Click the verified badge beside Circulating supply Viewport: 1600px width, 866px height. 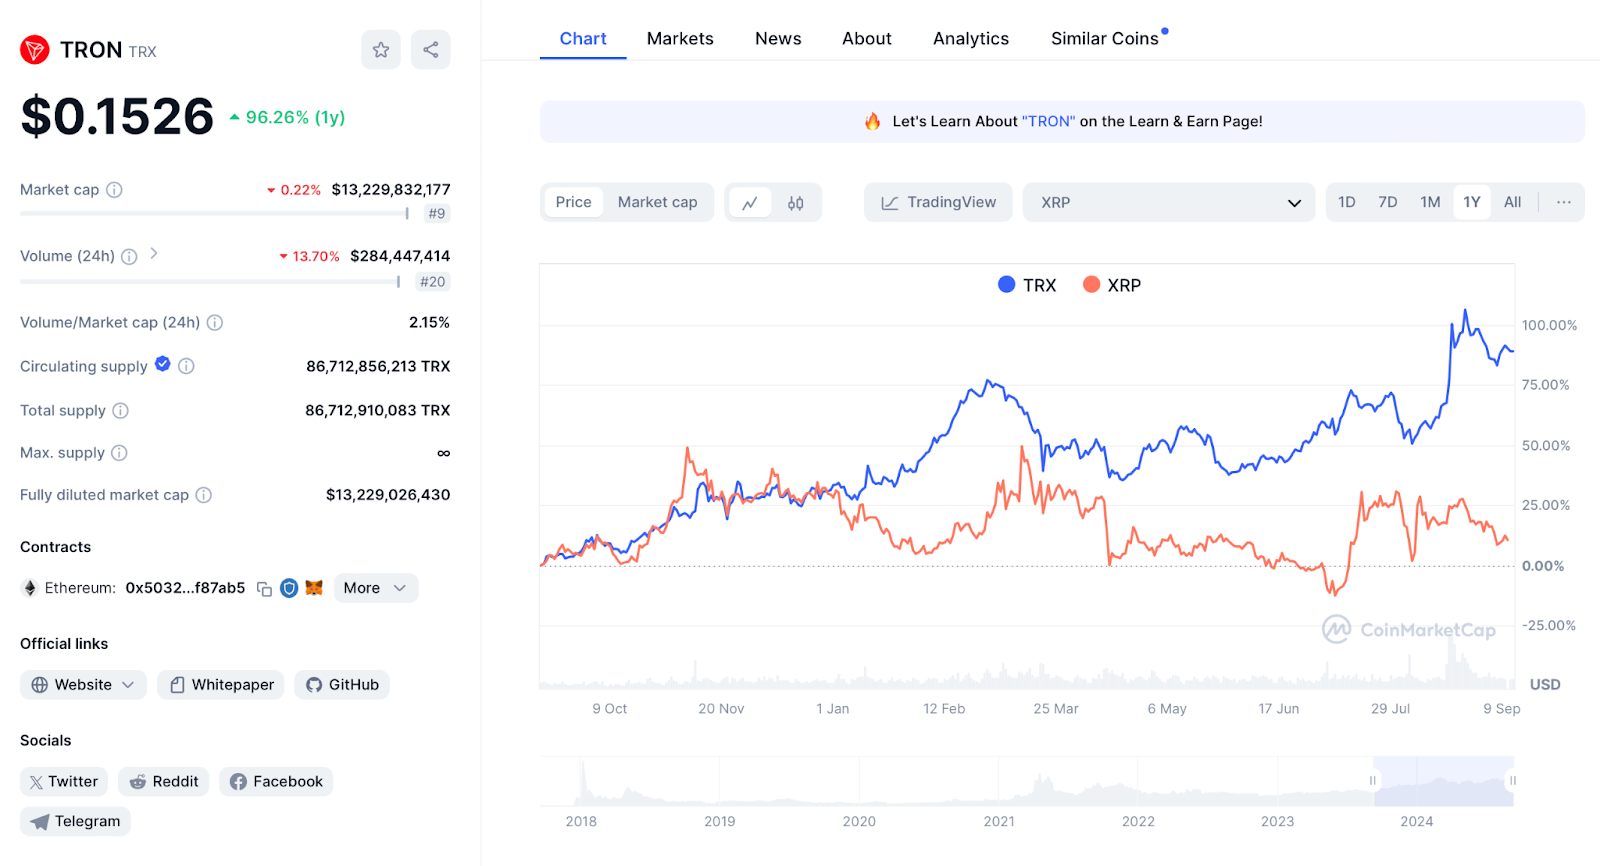point(163,365)
